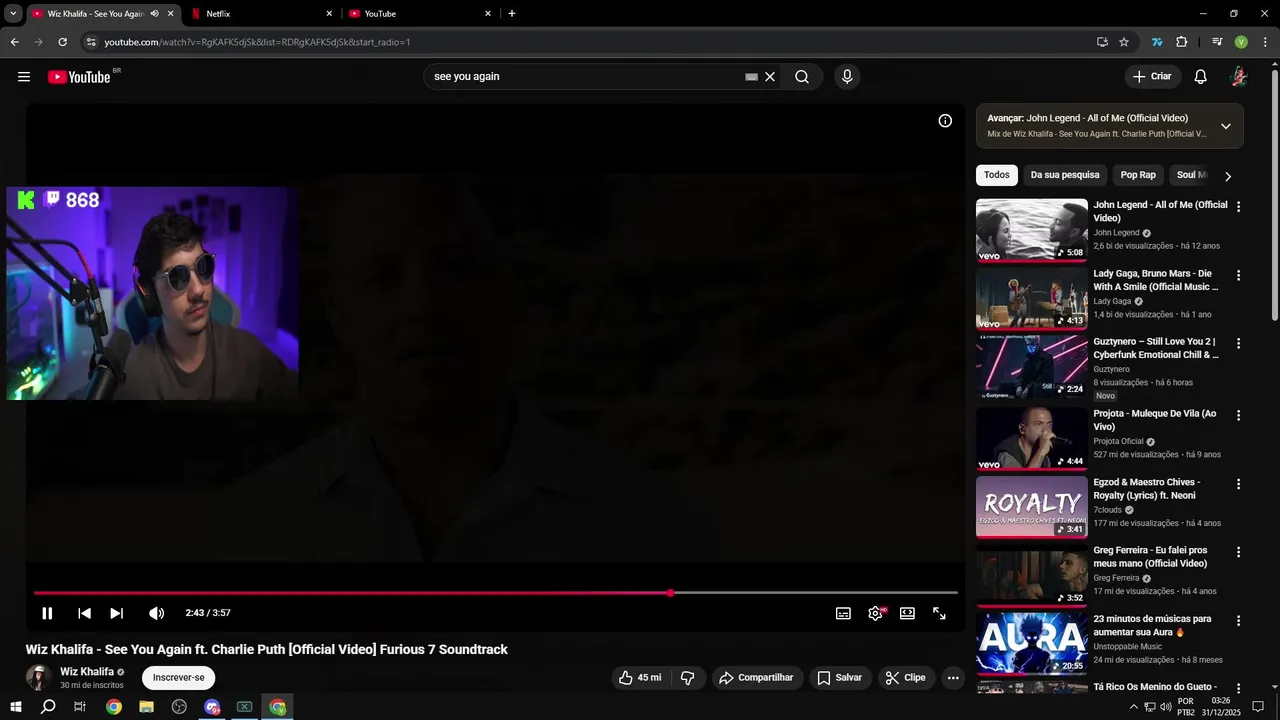Open more actions menu below video
This screenshot has width=1280, height=720.
click(x=953, y=678)
